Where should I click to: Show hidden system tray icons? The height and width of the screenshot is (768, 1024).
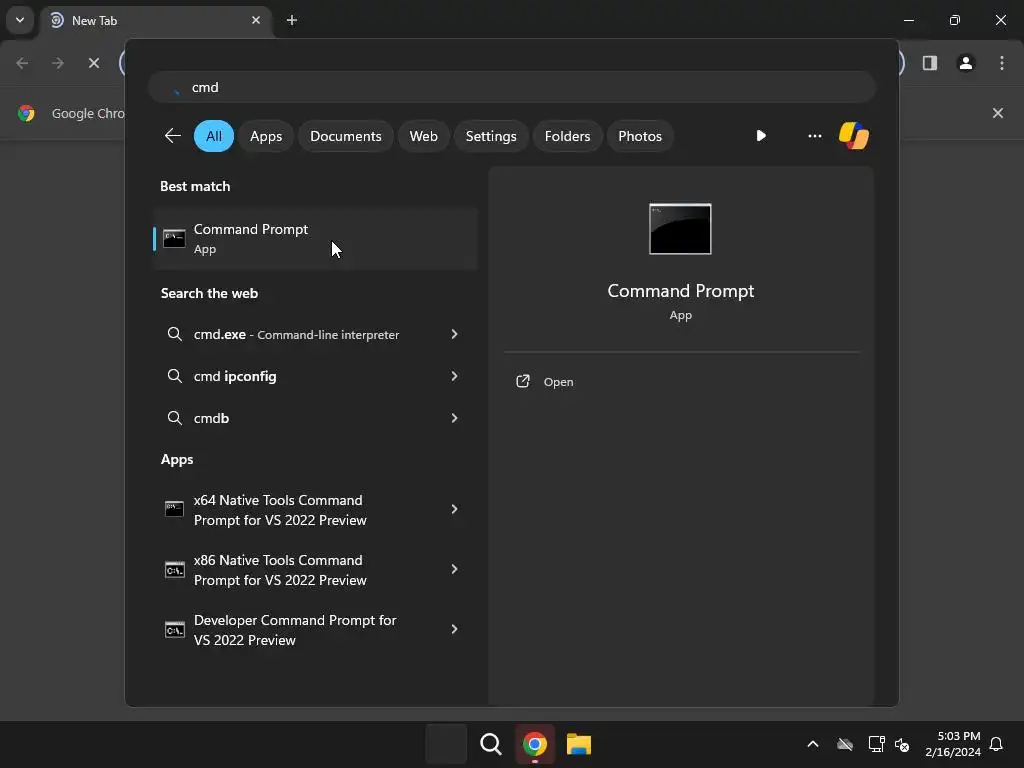click(813, 744)
